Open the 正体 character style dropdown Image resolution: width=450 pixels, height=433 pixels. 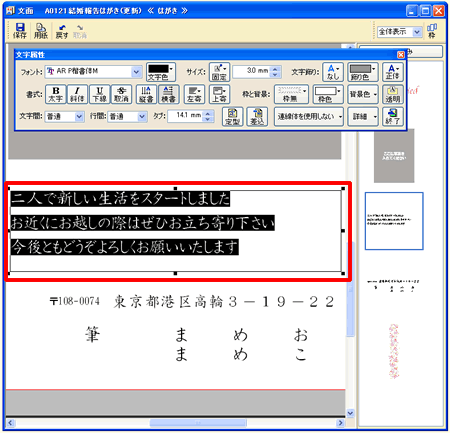393,72
